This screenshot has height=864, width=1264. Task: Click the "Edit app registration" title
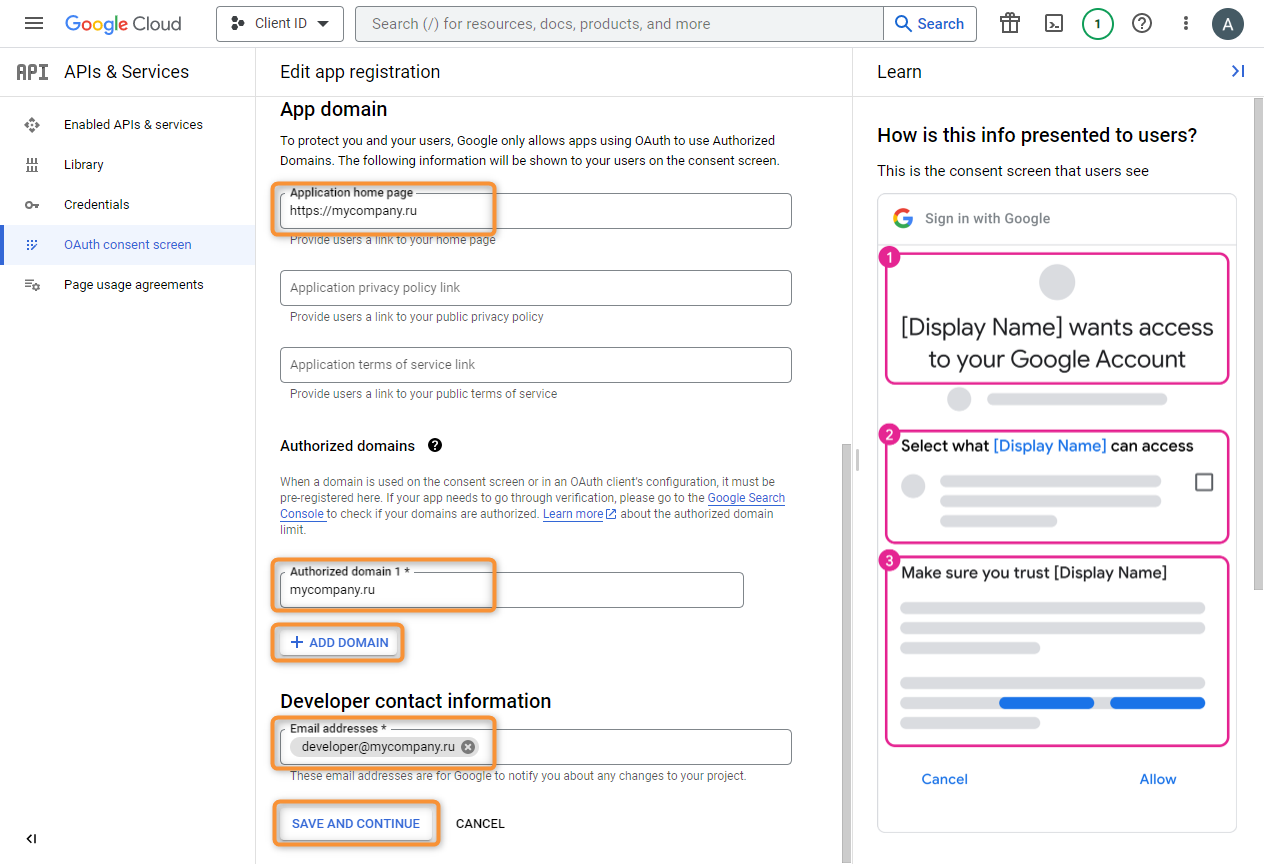tap(360, 72)
